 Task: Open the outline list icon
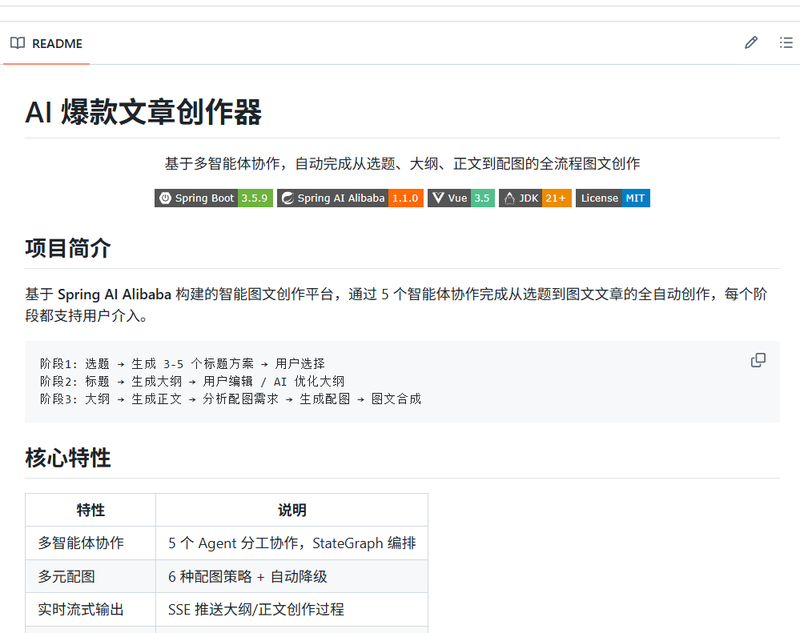(786, 43)
